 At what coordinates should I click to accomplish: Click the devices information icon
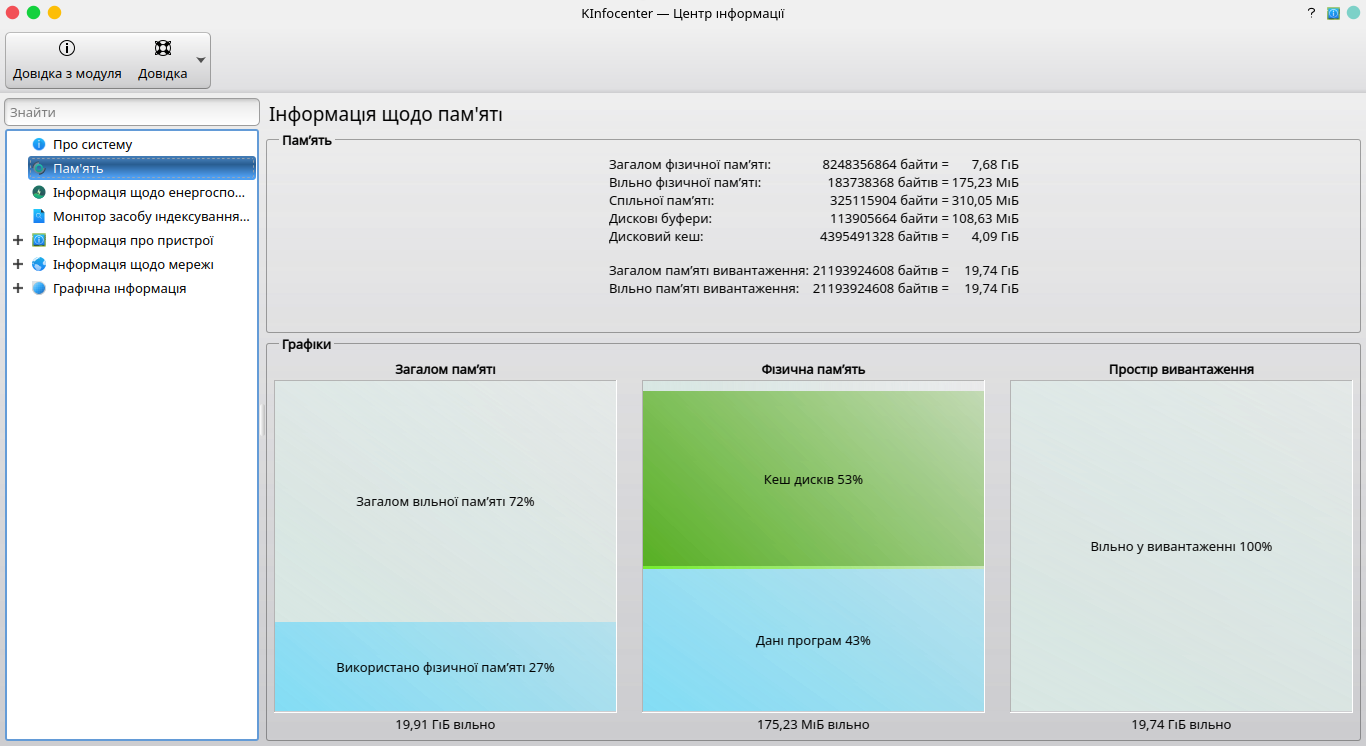(39, 240)
